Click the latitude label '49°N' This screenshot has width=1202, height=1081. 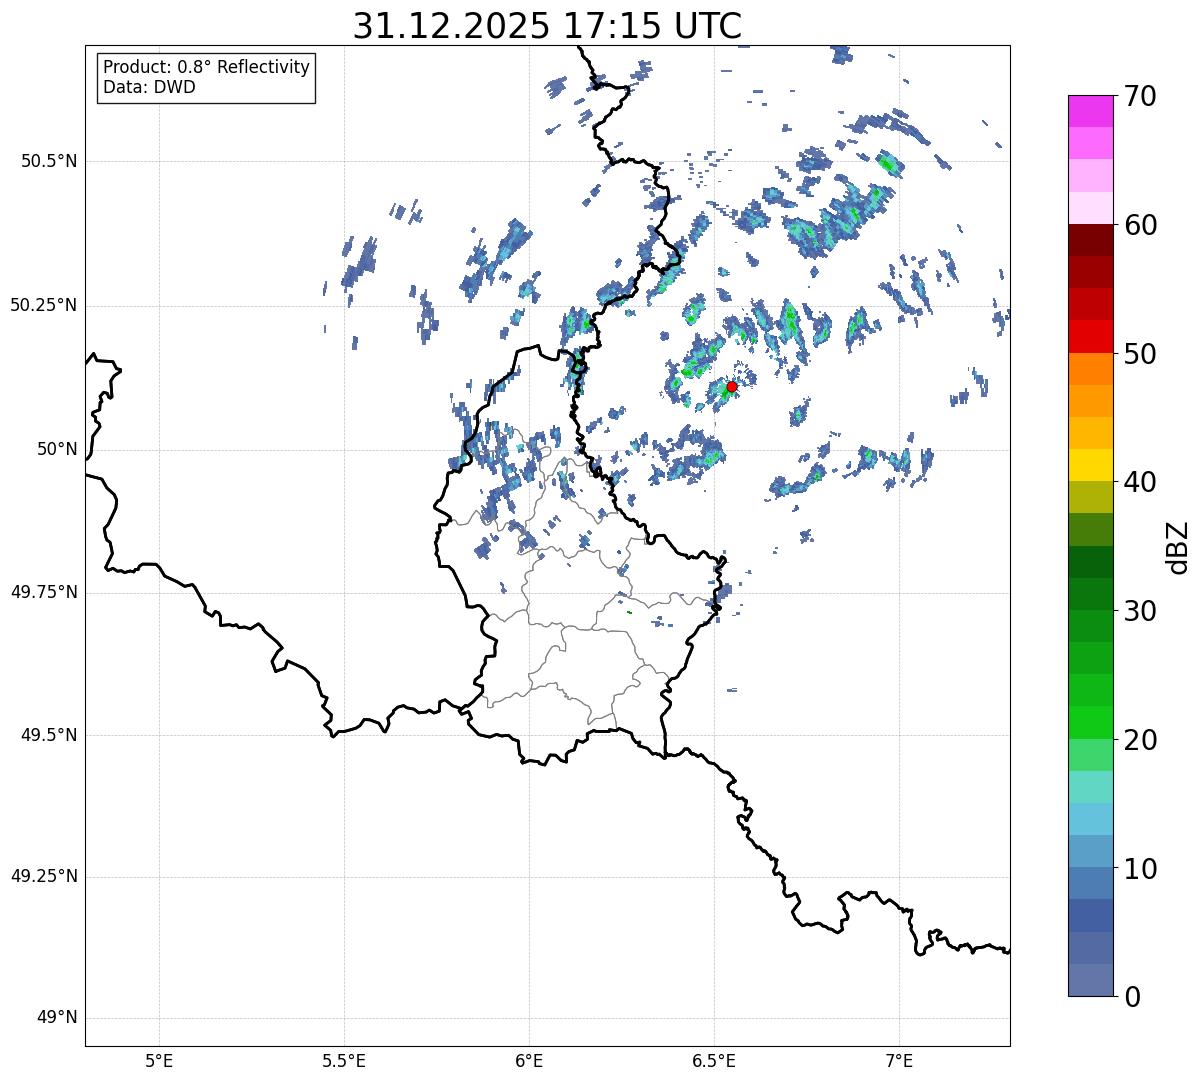coord(58,1018)
